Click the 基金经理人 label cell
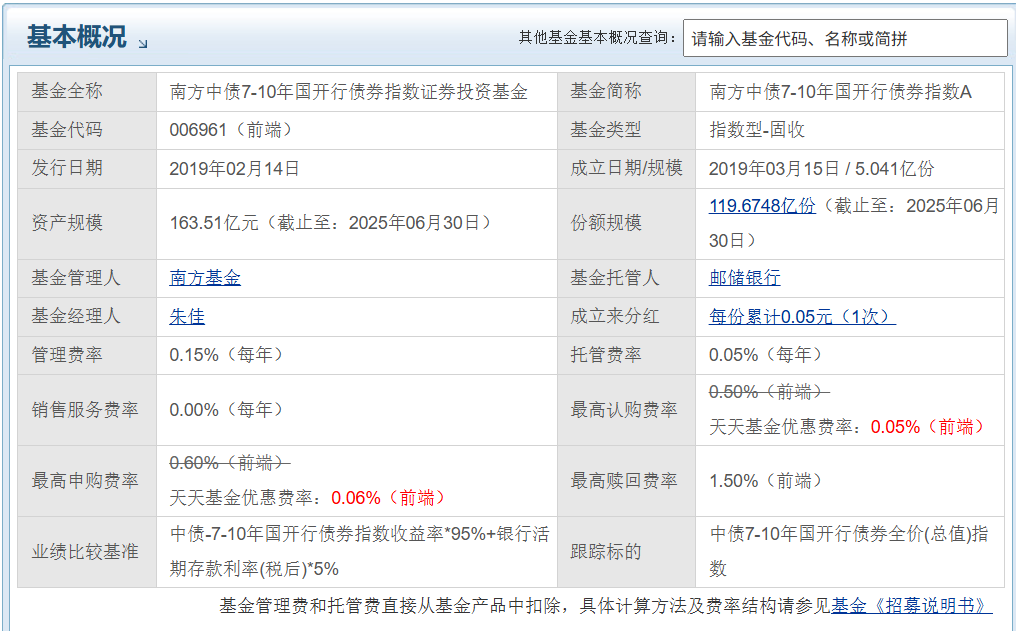Viewport: 1016px width, 631px height. [87, 317]
